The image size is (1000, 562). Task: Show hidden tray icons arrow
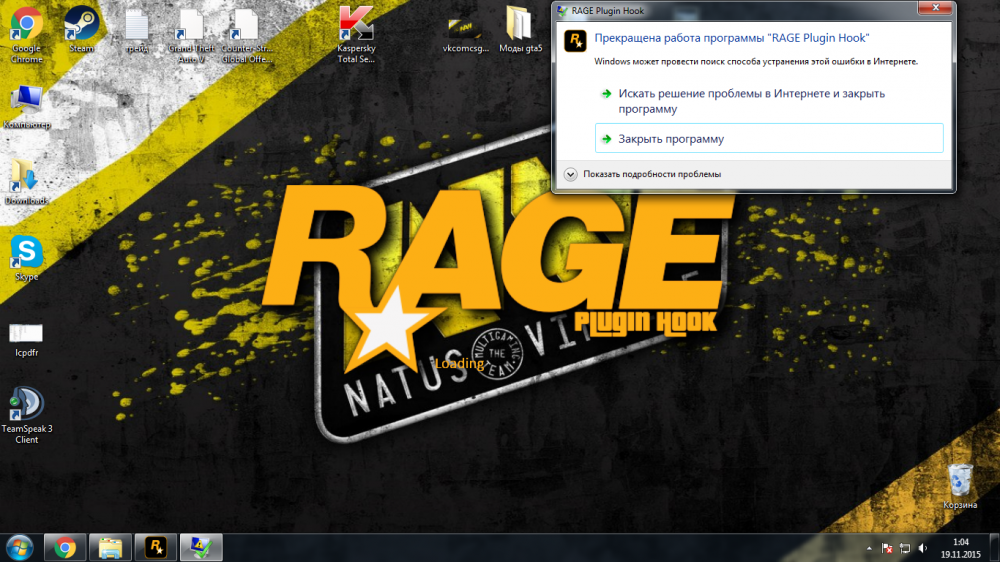point(869,548)
